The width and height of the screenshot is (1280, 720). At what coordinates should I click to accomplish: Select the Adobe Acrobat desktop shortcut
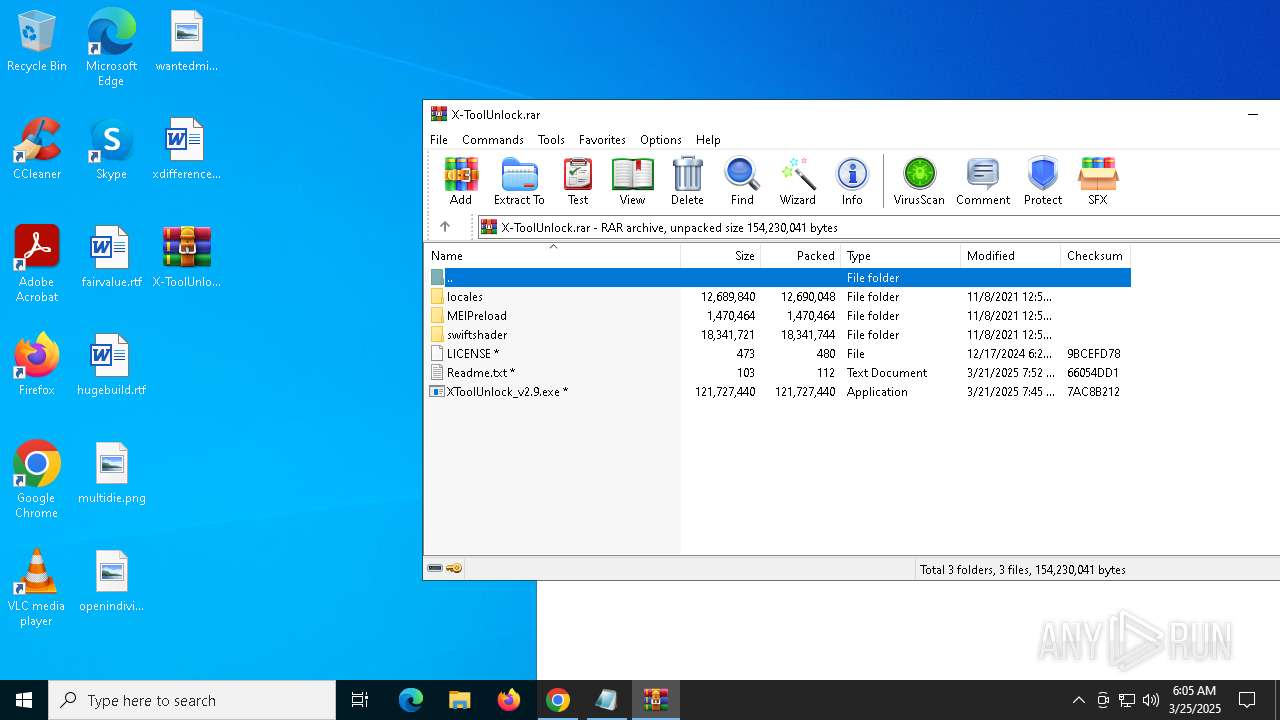pos(37,264)
